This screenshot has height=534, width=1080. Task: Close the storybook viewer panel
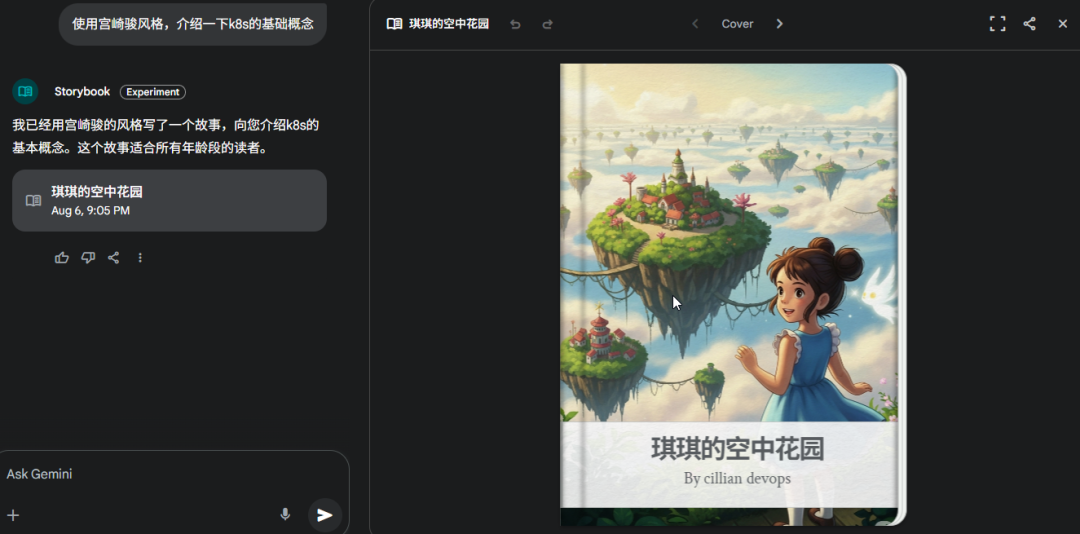click(1063, 24)
